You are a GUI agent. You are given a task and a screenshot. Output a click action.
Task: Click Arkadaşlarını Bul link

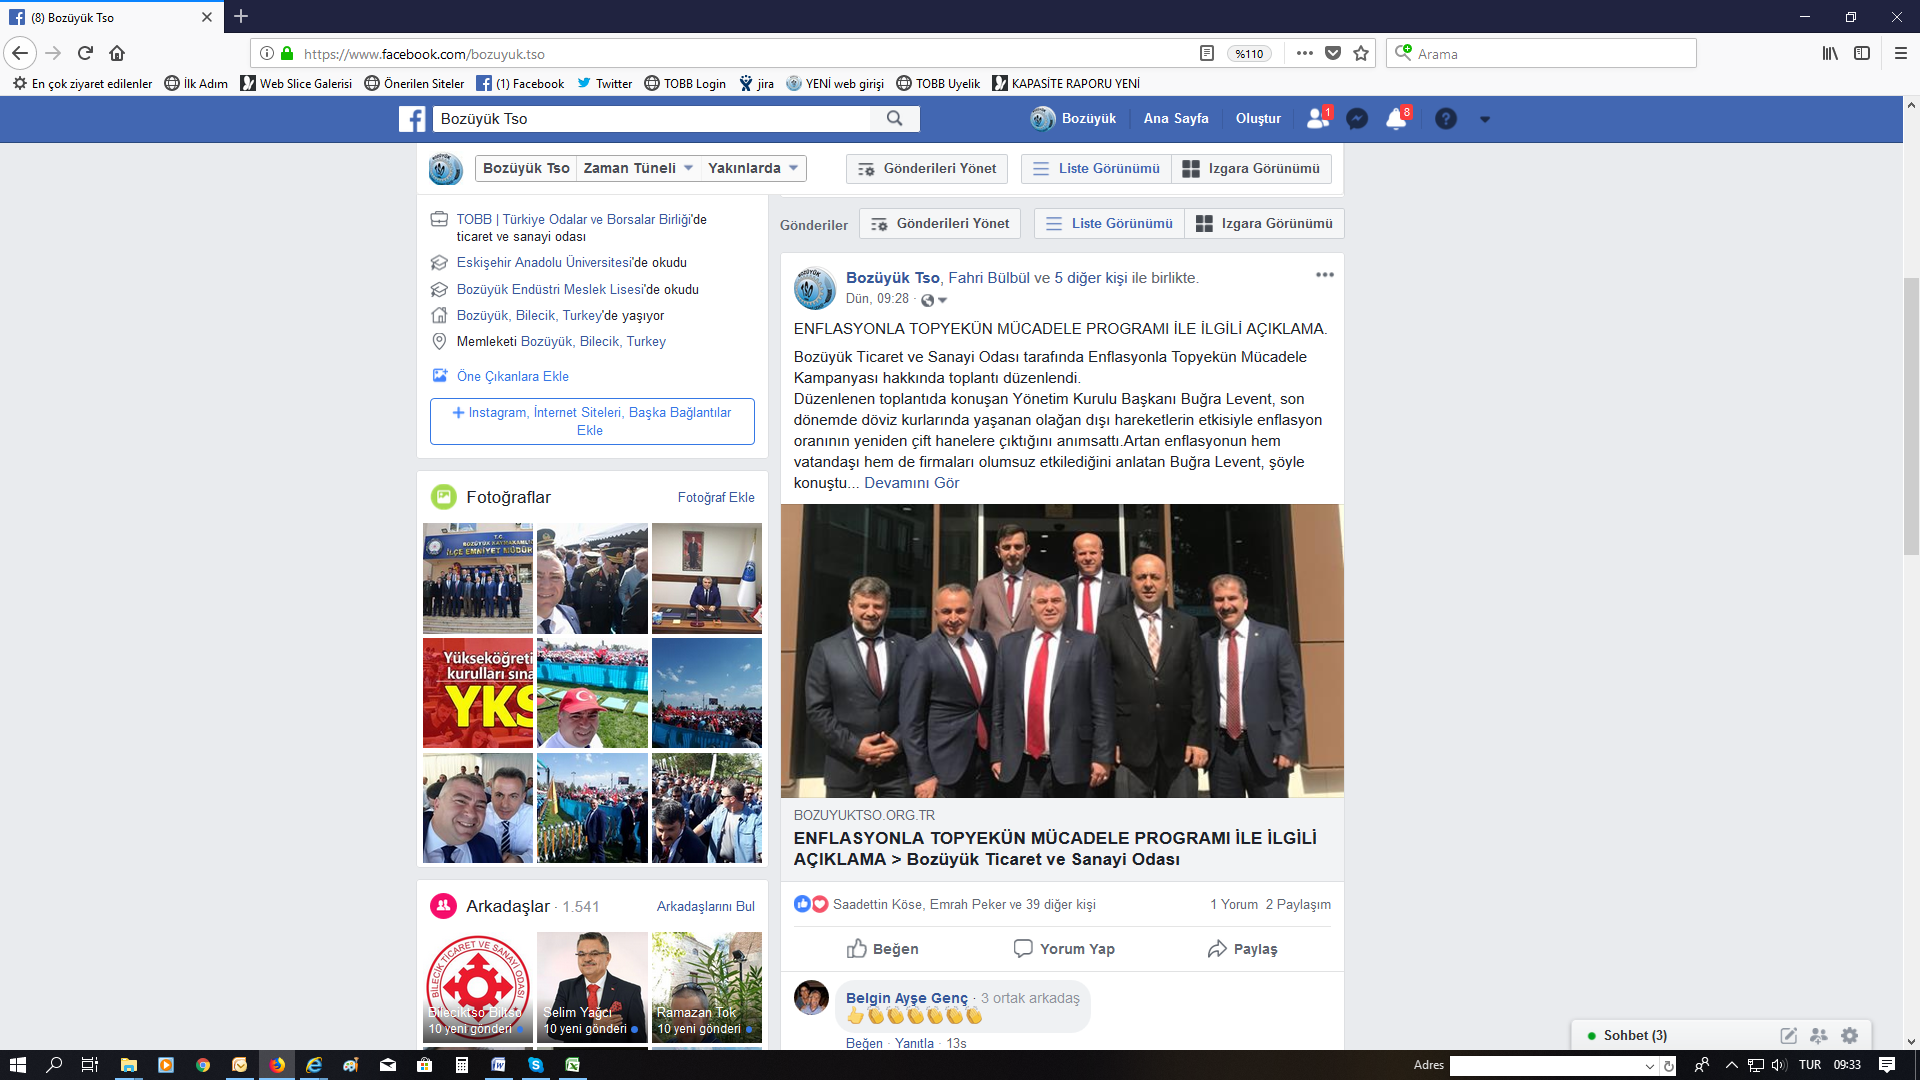[x=706, y=906]
